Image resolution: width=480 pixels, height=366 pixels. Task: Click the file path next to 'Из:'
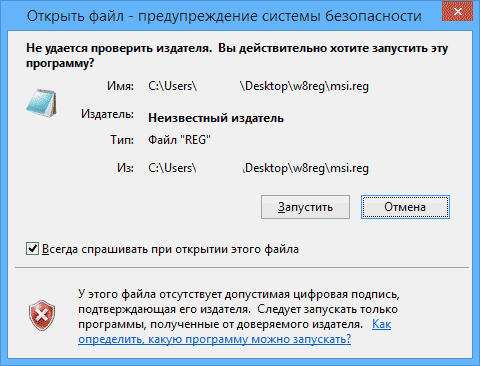258,168
